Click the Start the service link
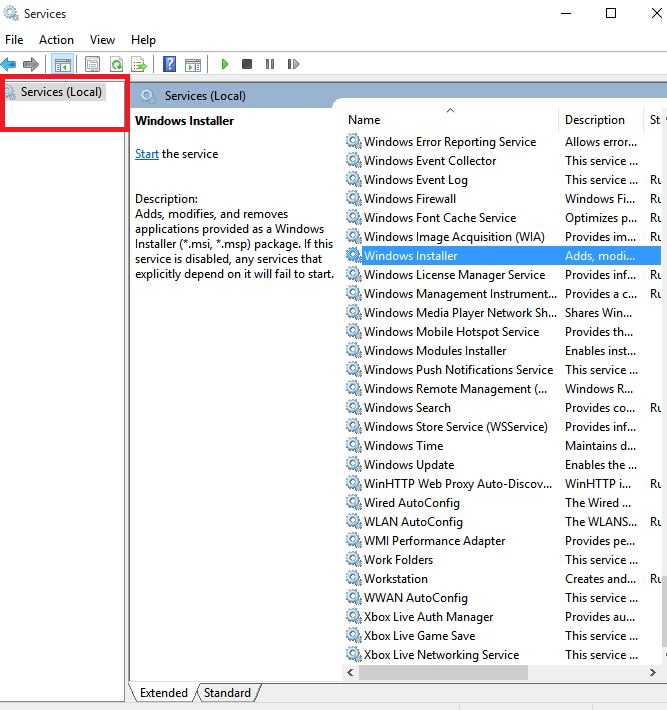Viewport: 667px width, 710px height. [147, 154]
